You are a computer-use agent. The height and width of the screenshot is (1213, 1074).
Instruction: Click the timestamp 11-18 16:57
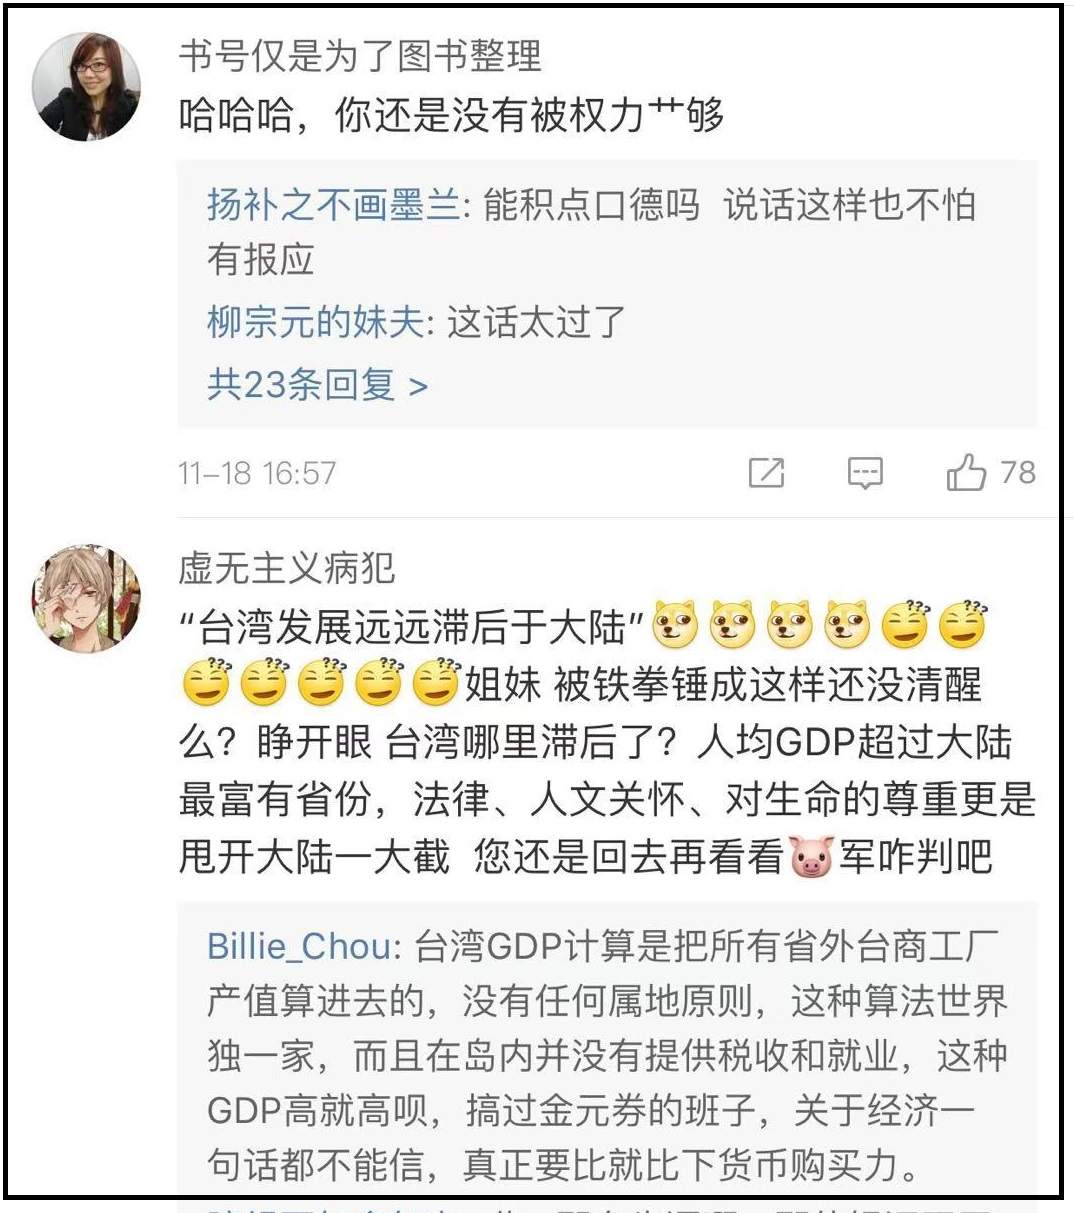(257, 473)
